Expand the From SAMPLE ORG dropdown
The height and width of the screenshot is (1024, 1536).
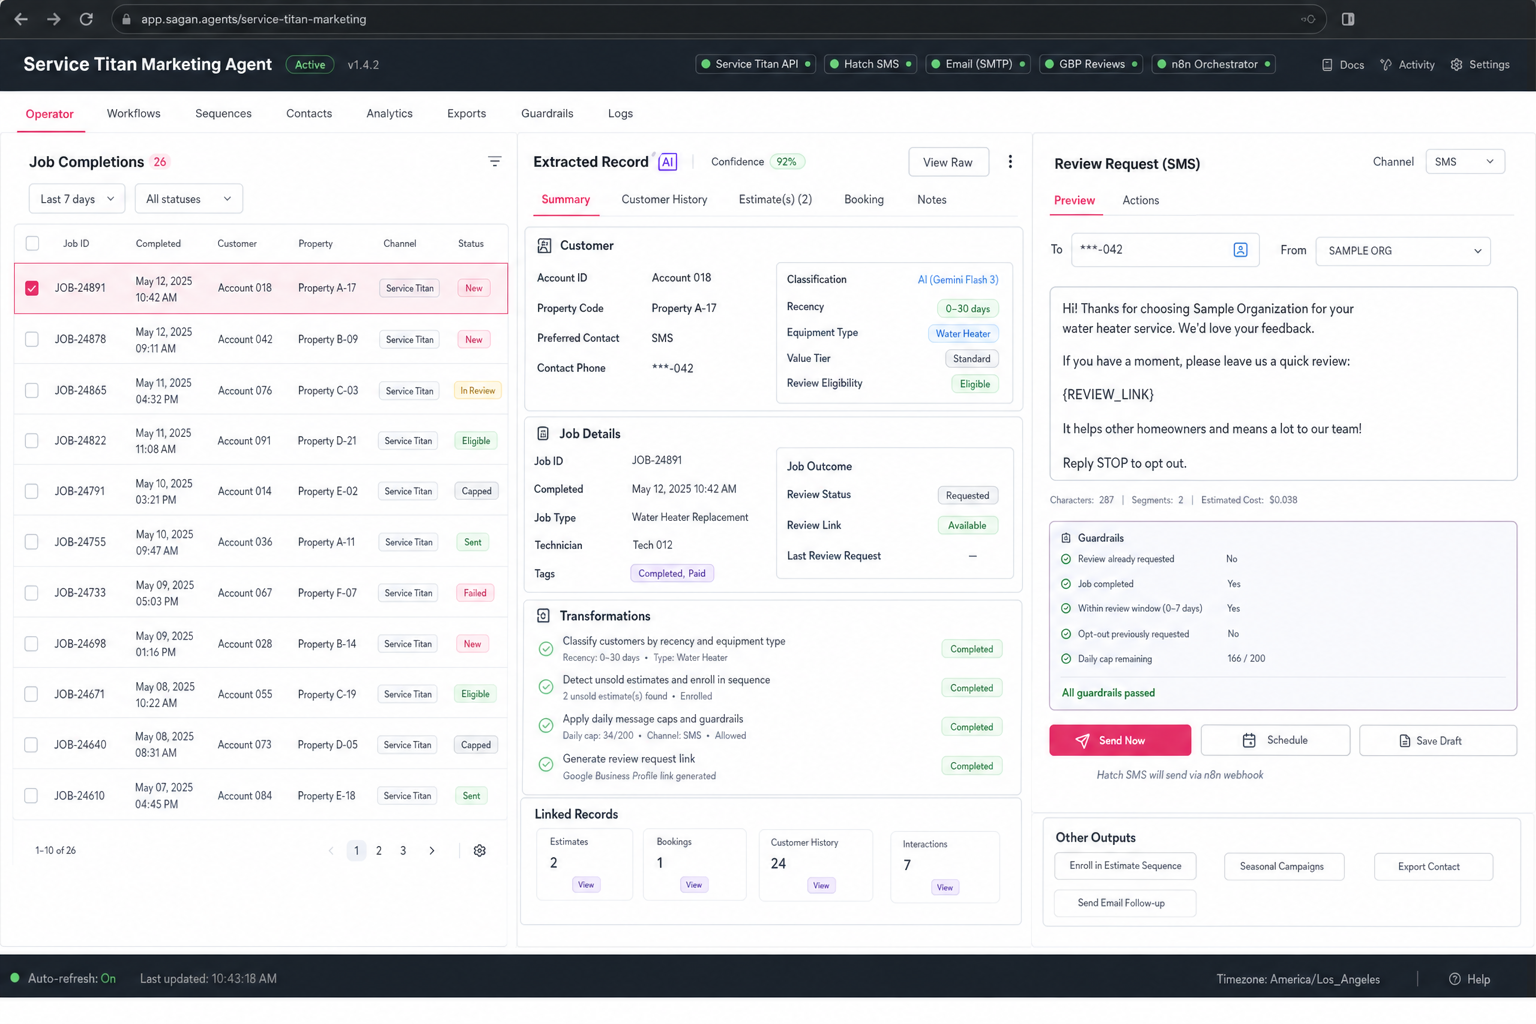[x=1403, y=251]
